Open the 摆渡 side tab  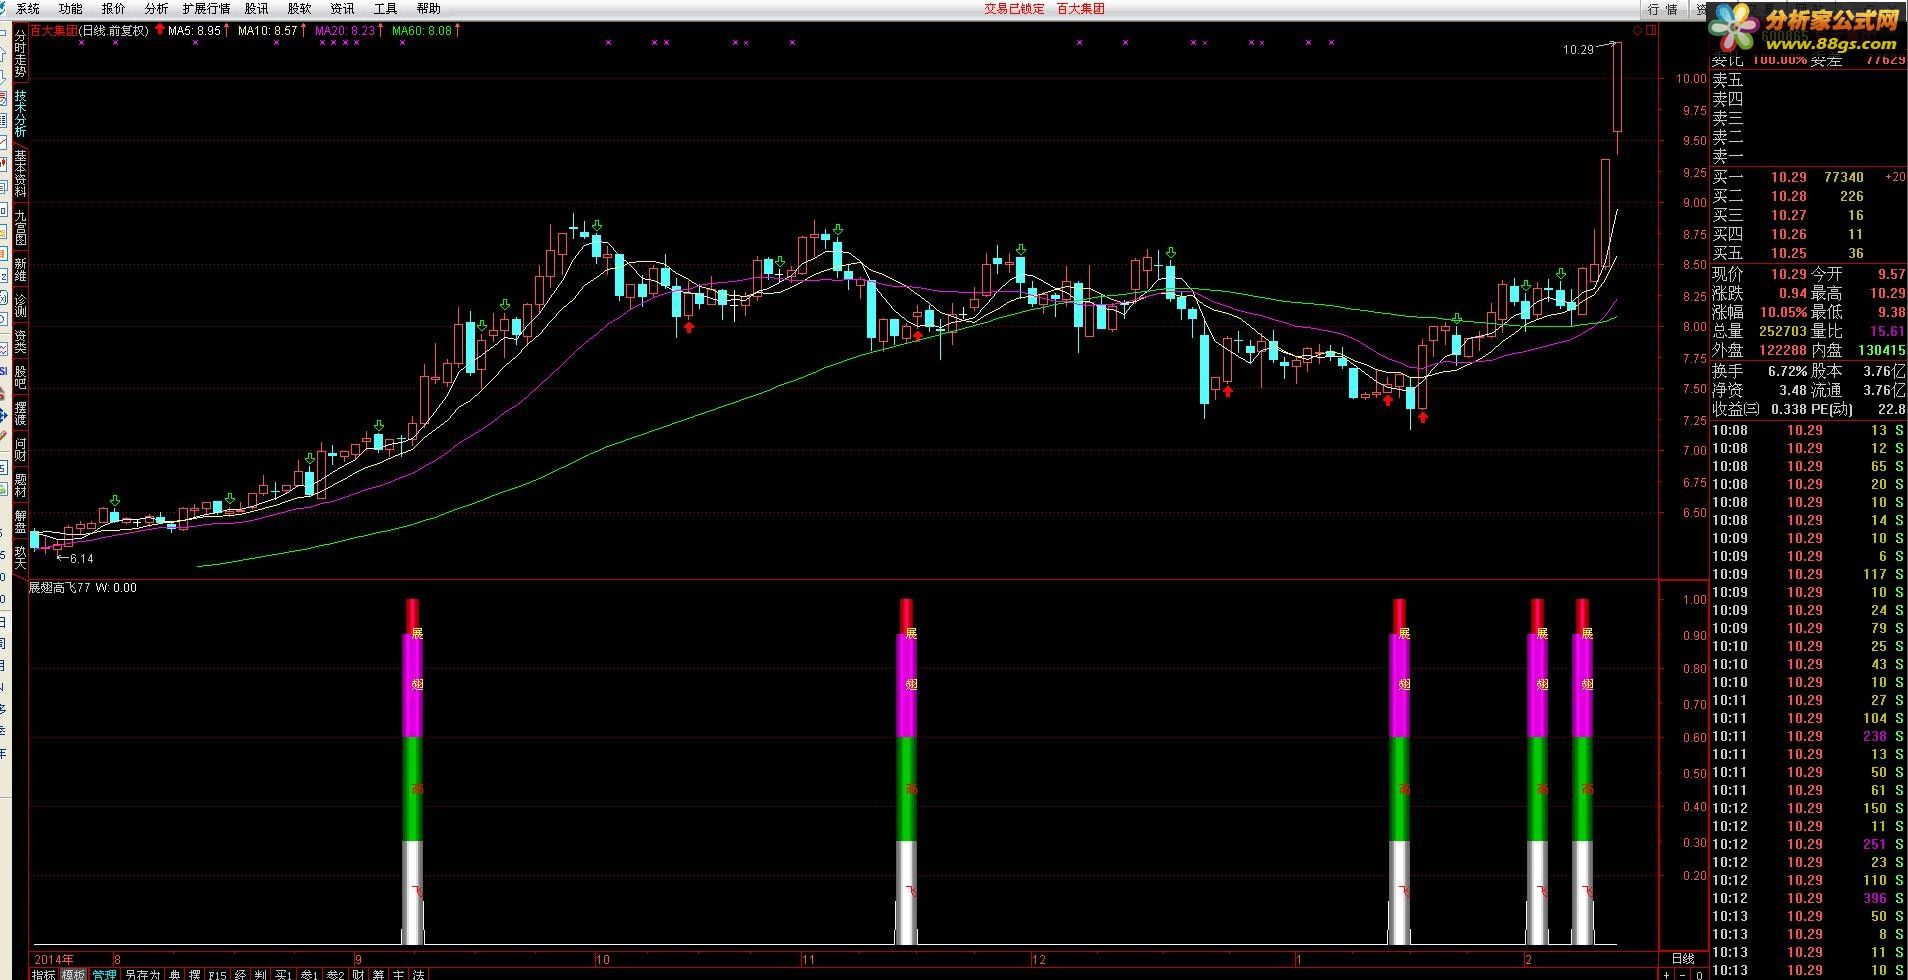pos(19,413)
